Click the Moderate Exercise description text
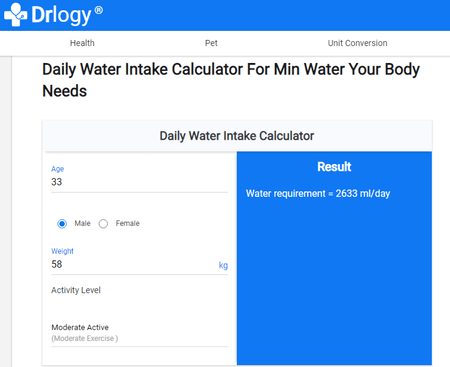Image resolution: width=450 pixels, height=367 pixels. (85, 338)
